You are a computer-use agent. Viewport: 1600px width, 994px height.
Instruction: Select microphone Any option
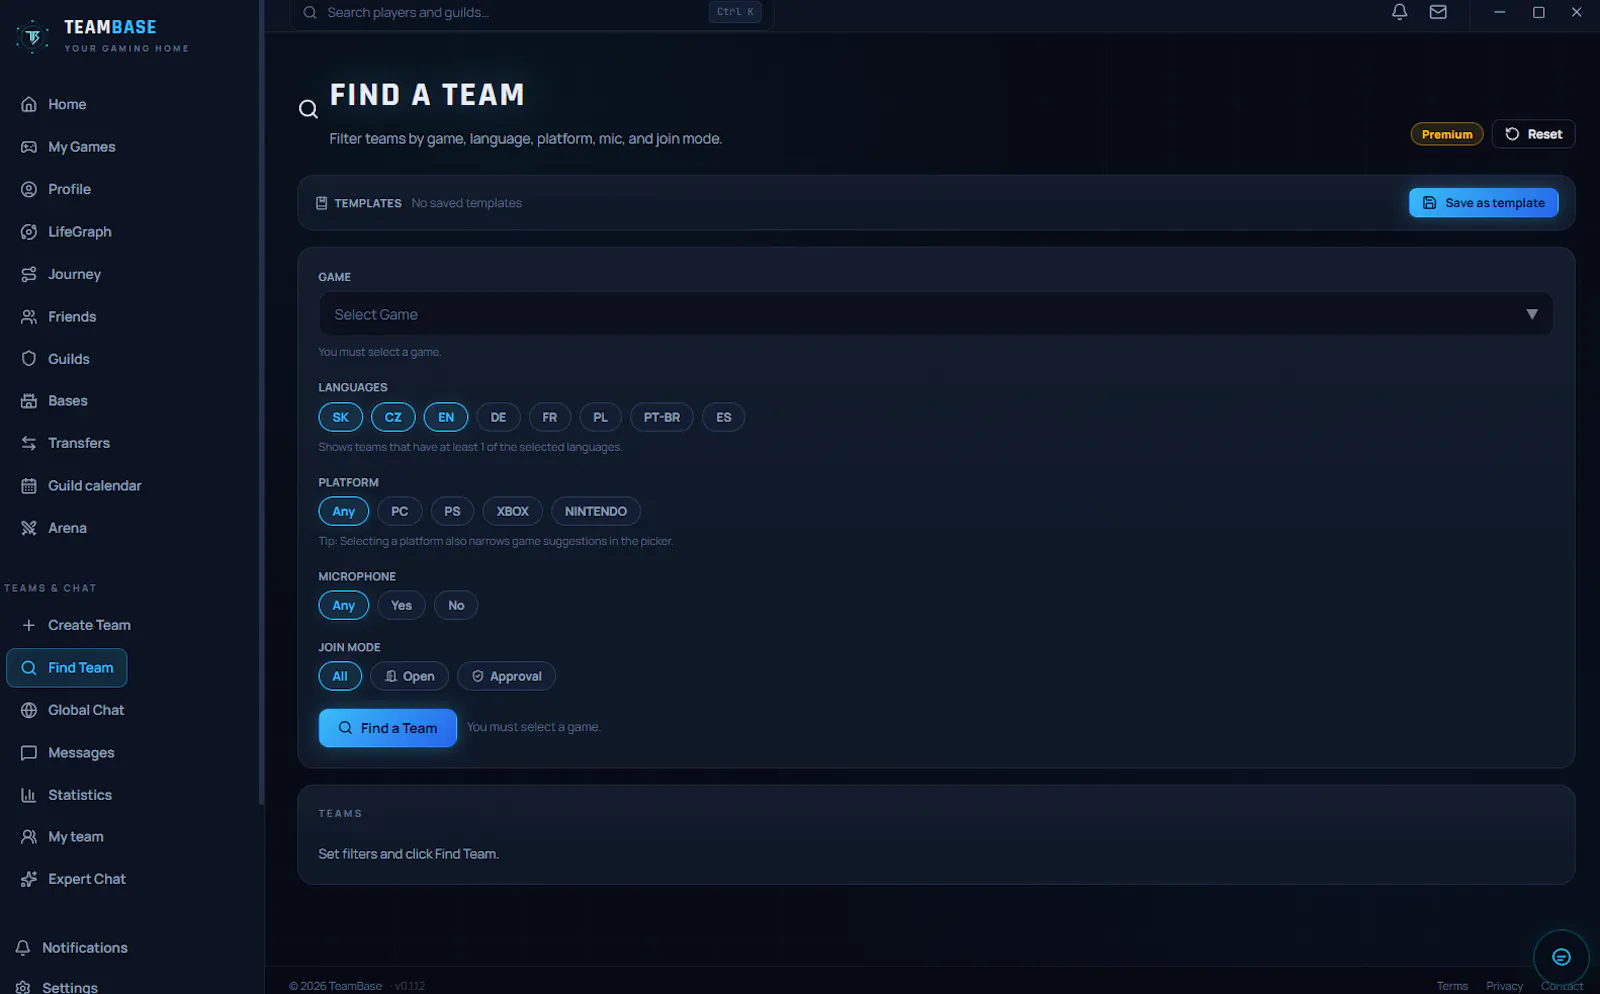coord(344,605)
